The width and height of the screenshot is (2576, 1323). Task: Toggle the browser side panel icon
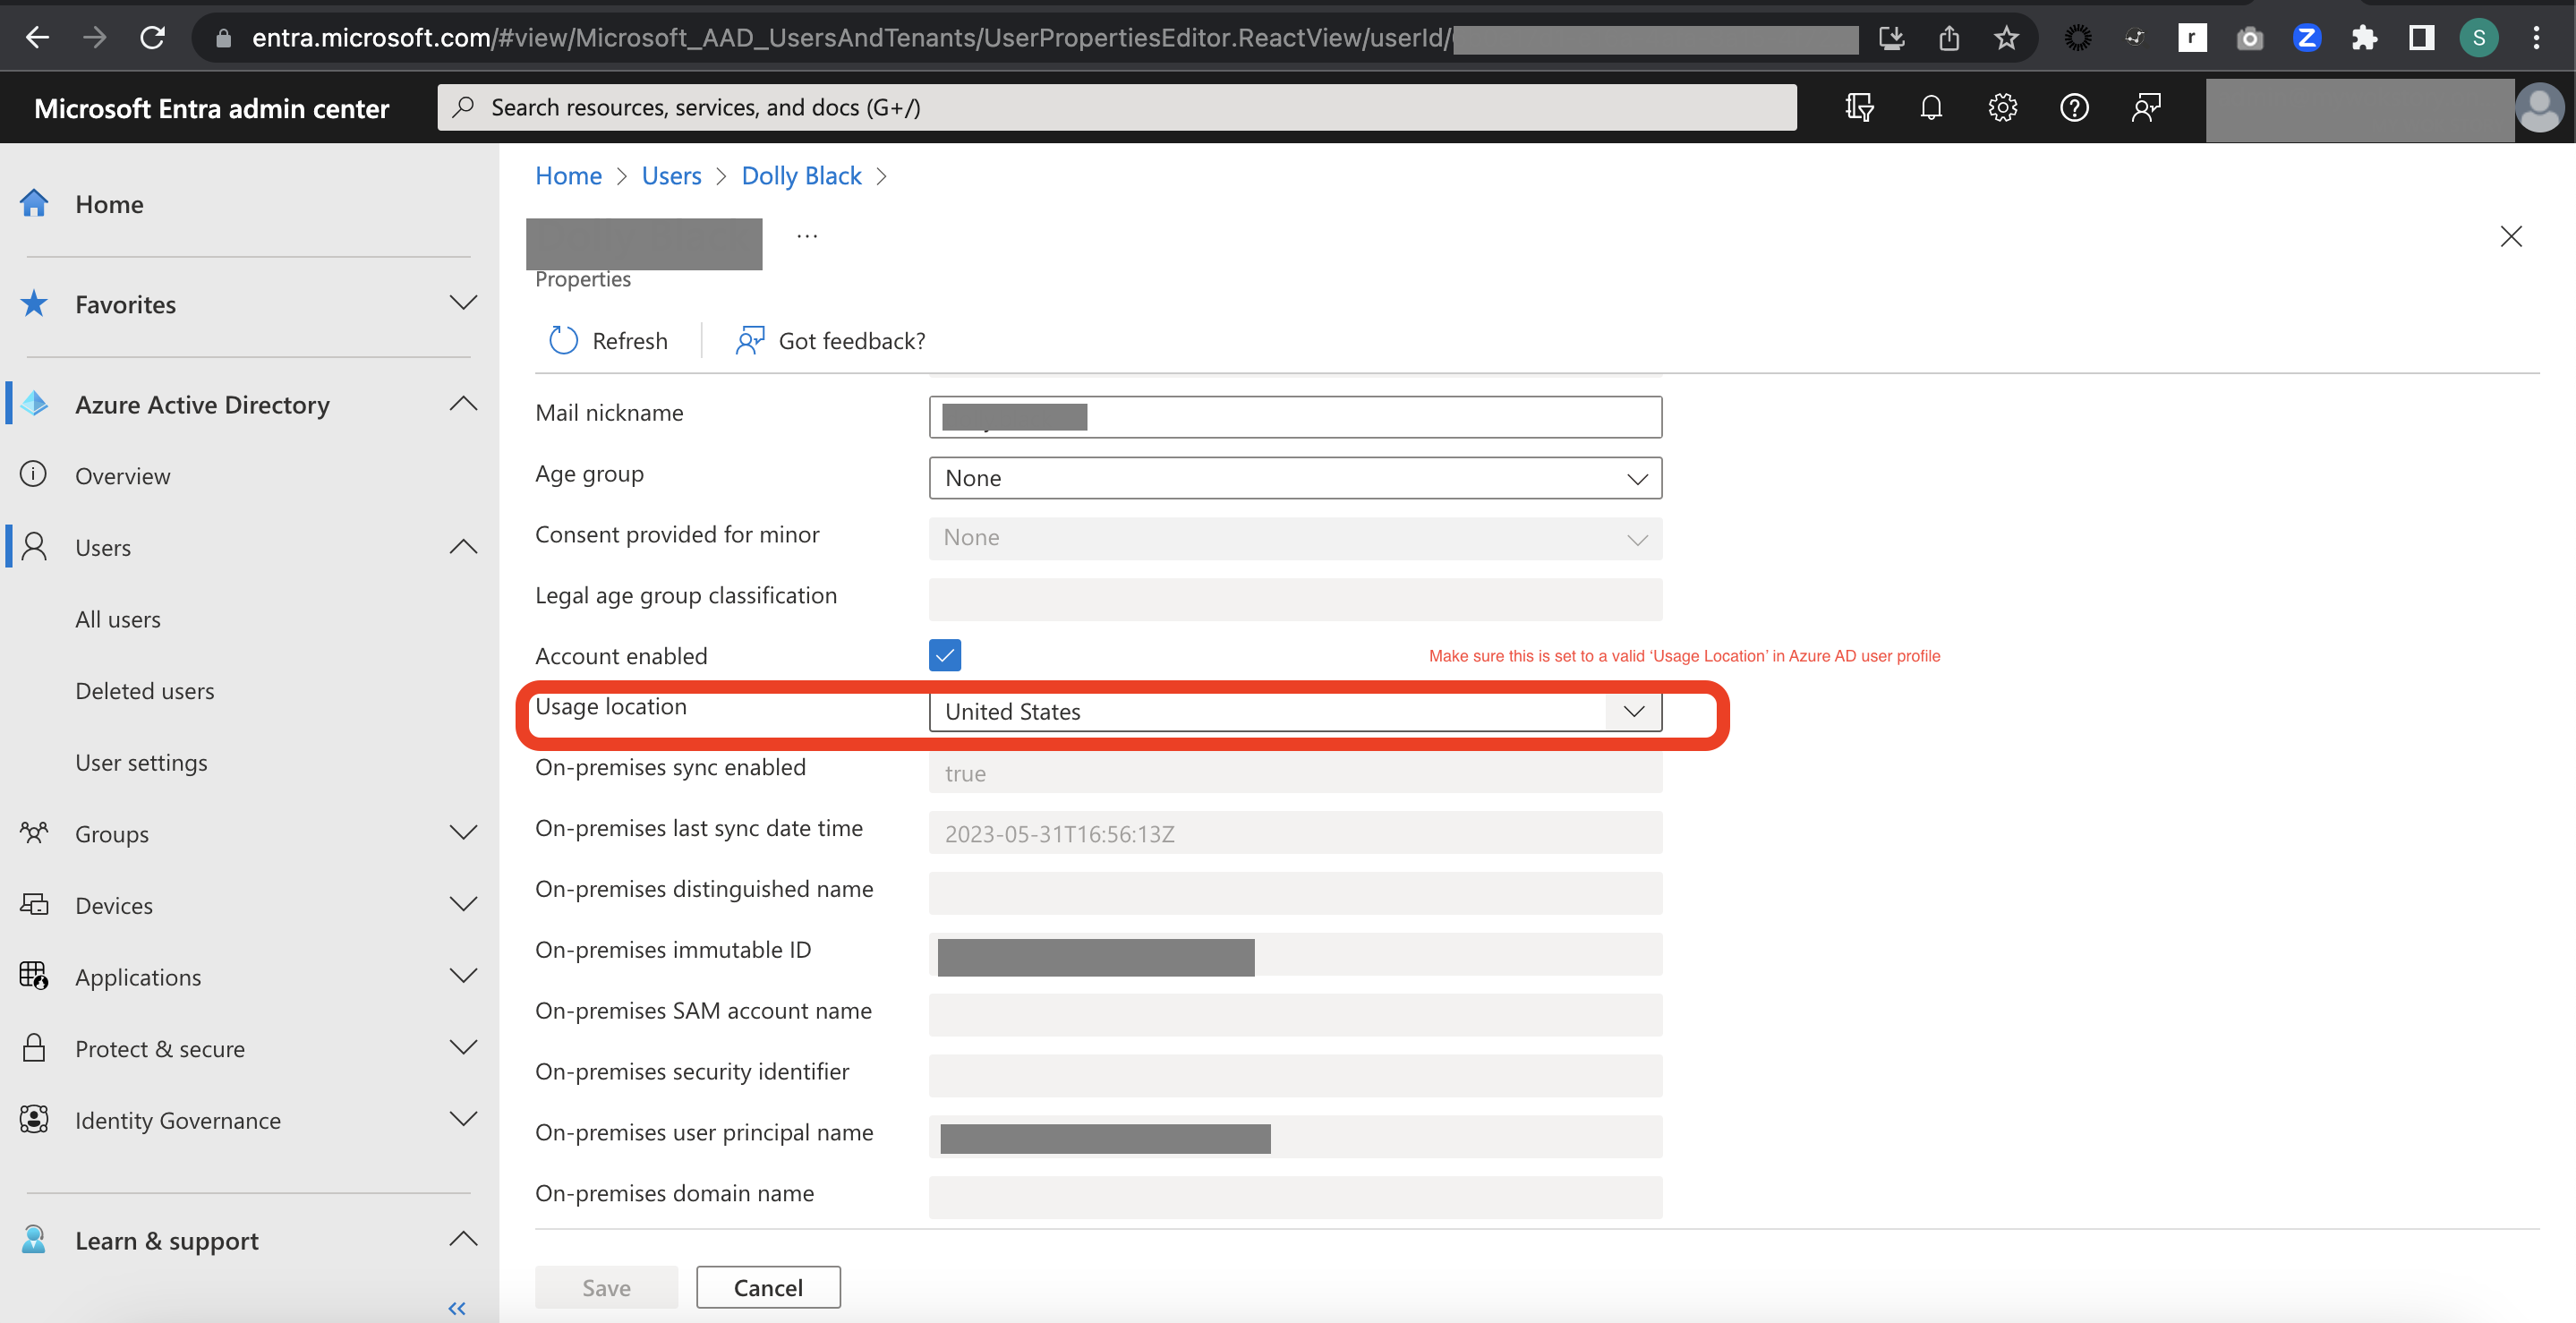(x=2421, y=38)
